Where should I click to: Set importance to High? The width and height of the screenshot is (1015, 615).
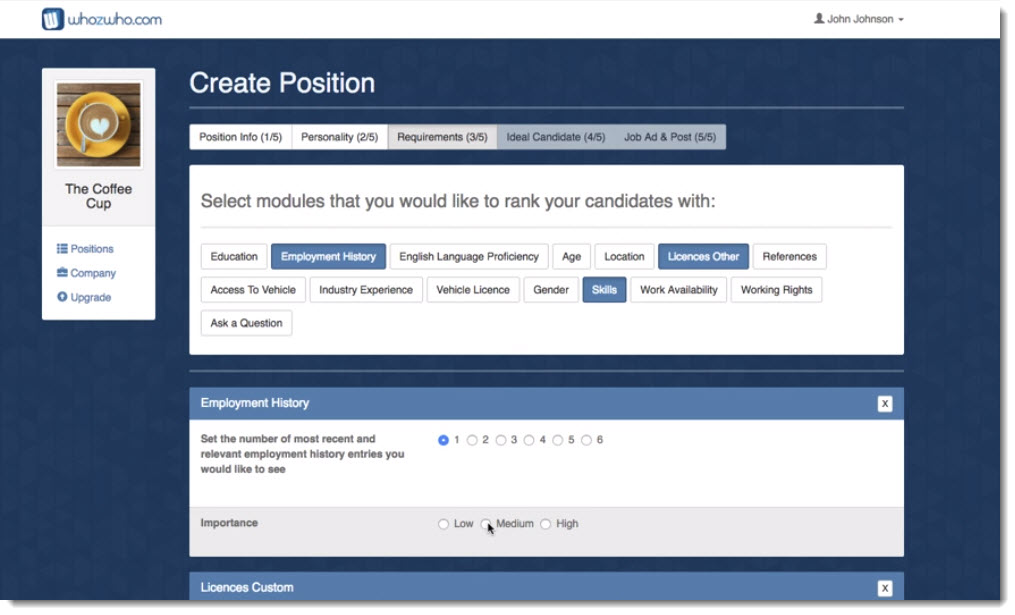[x=545, y=524]
